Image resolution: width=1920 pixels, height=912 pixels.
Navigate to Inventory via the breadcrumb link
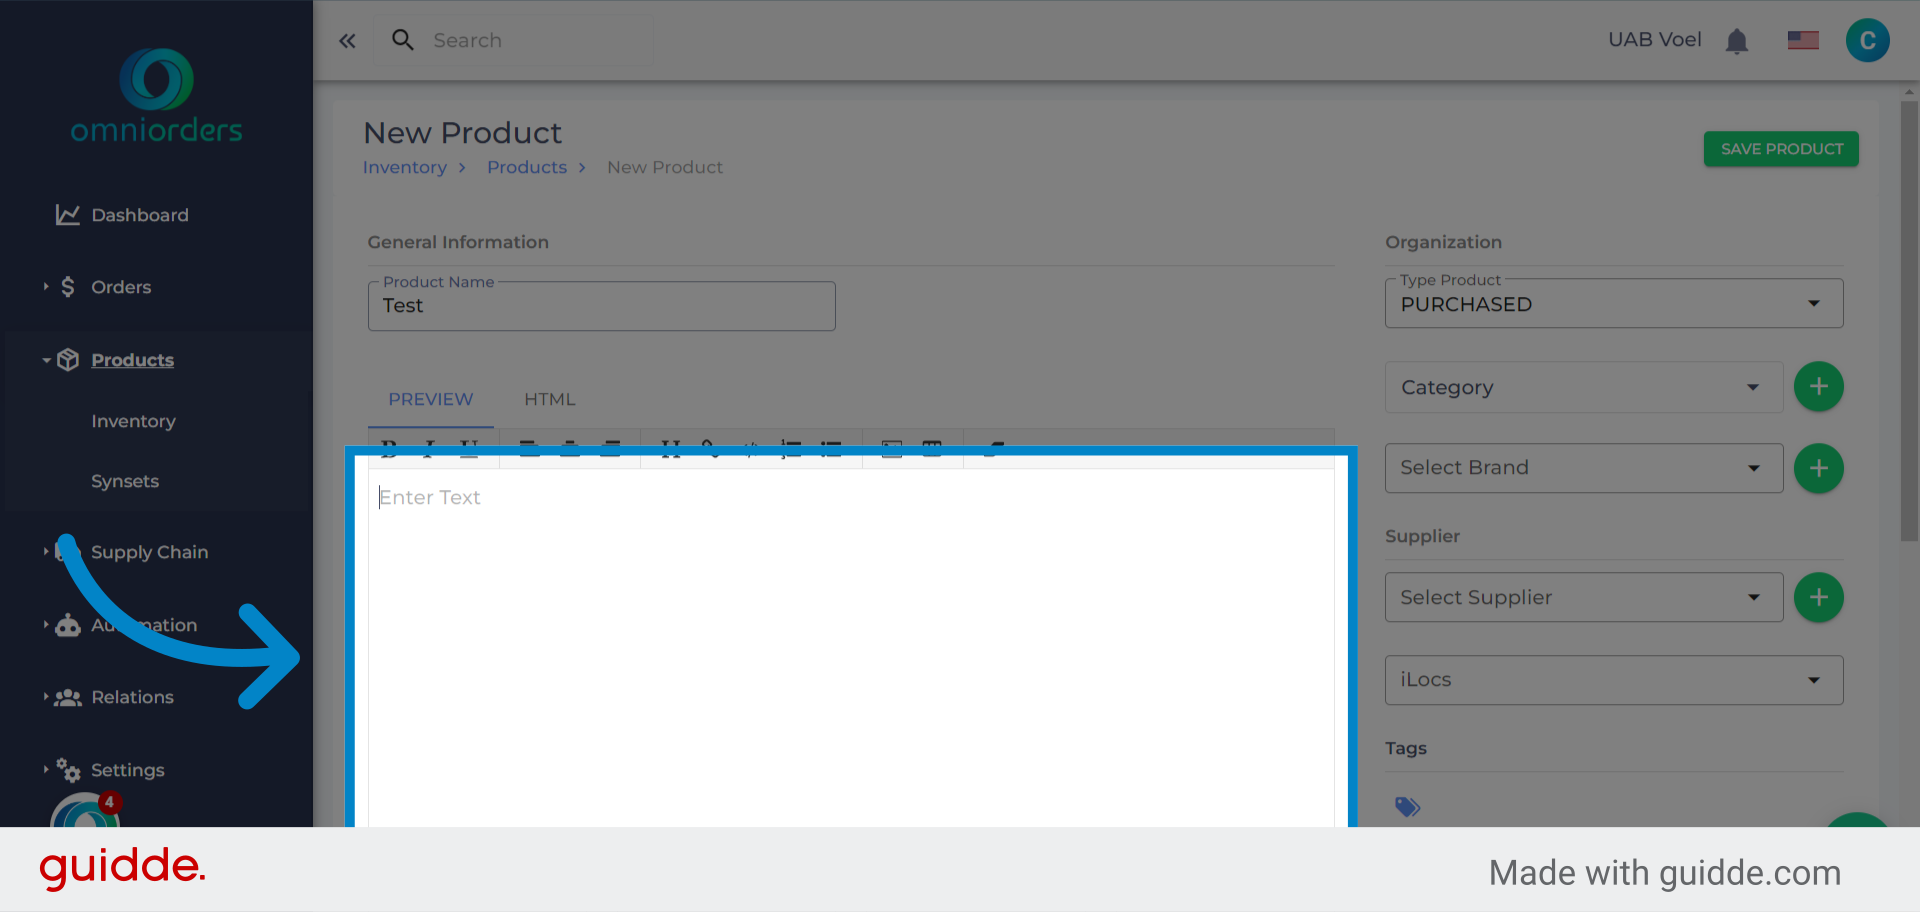tap(404, 167)
